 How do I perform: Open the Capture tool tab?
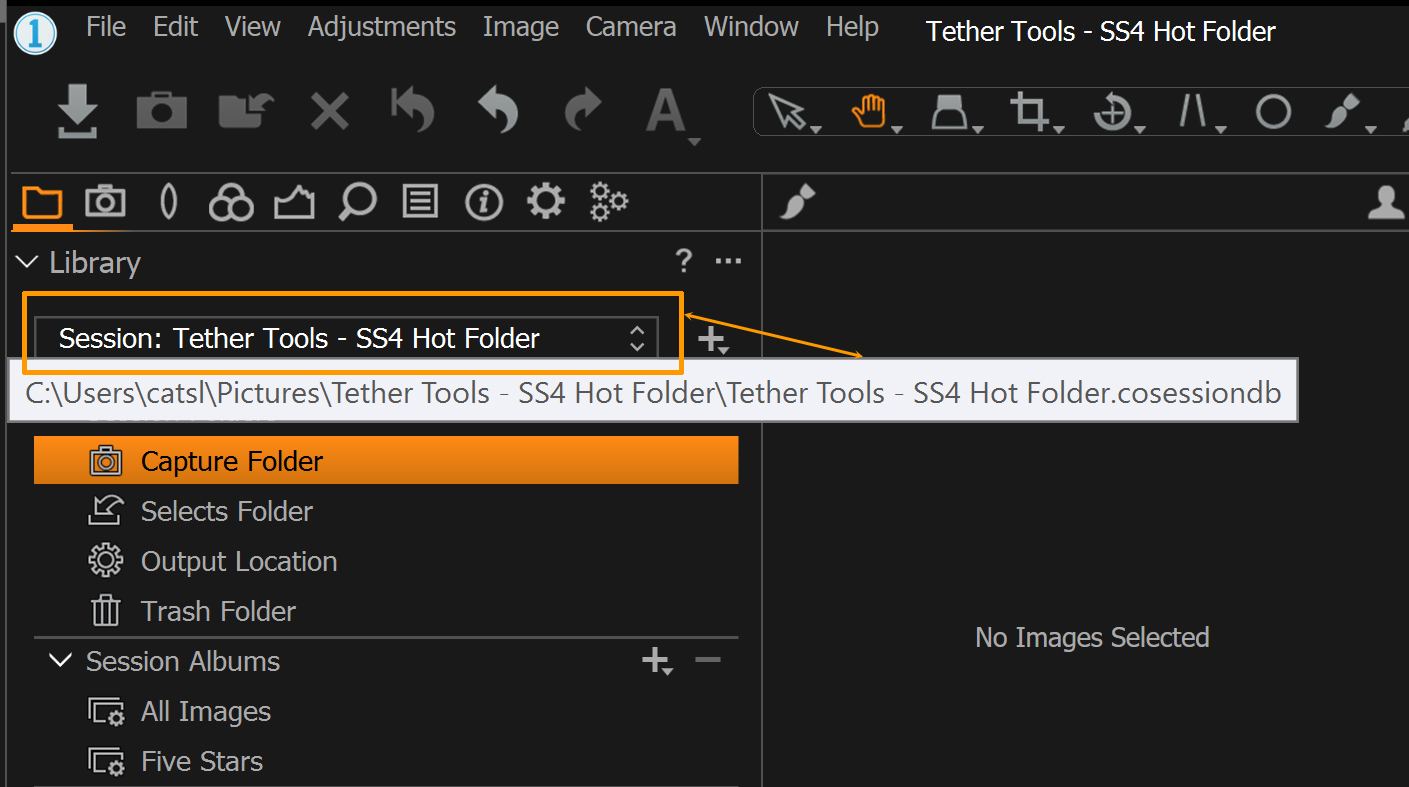[x=105, y=202]
